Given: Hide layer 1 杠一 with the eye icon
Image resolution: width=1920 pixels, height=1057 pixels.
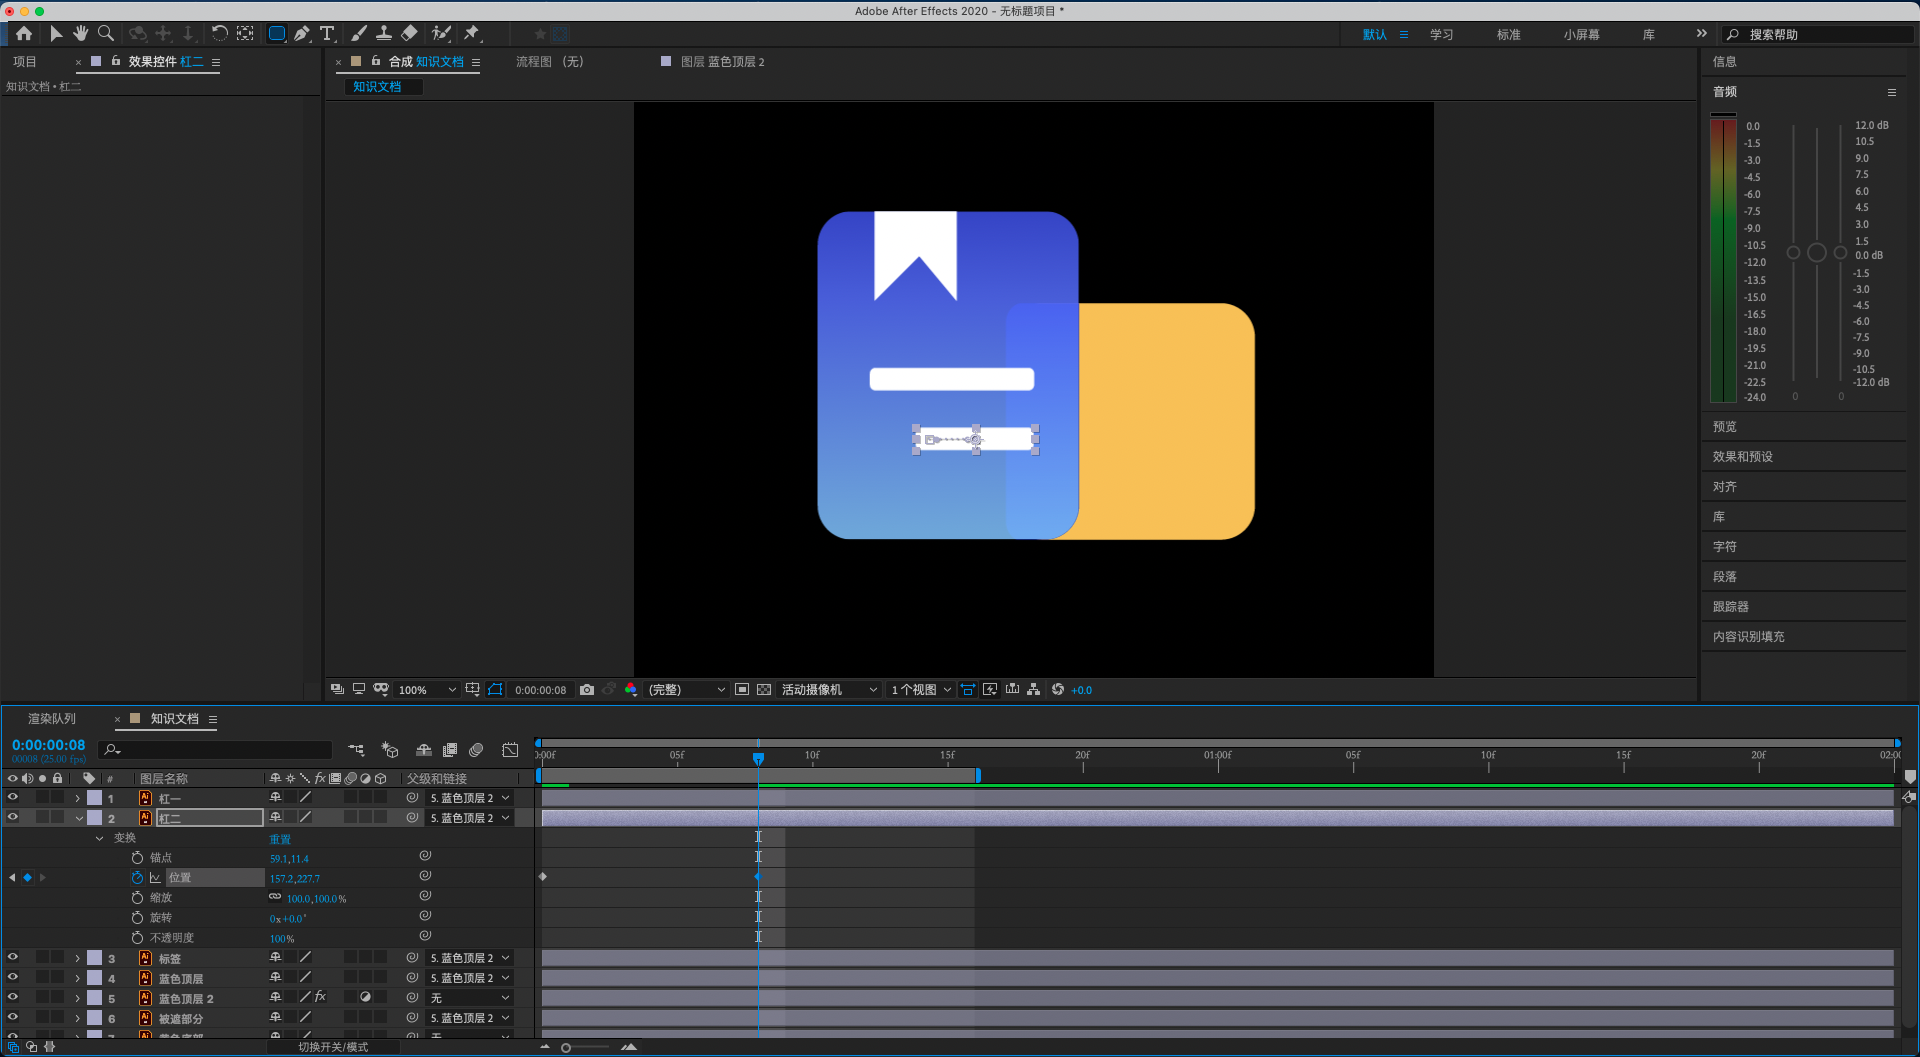Looking at the screenshot, I should click(x=13, y=798).
